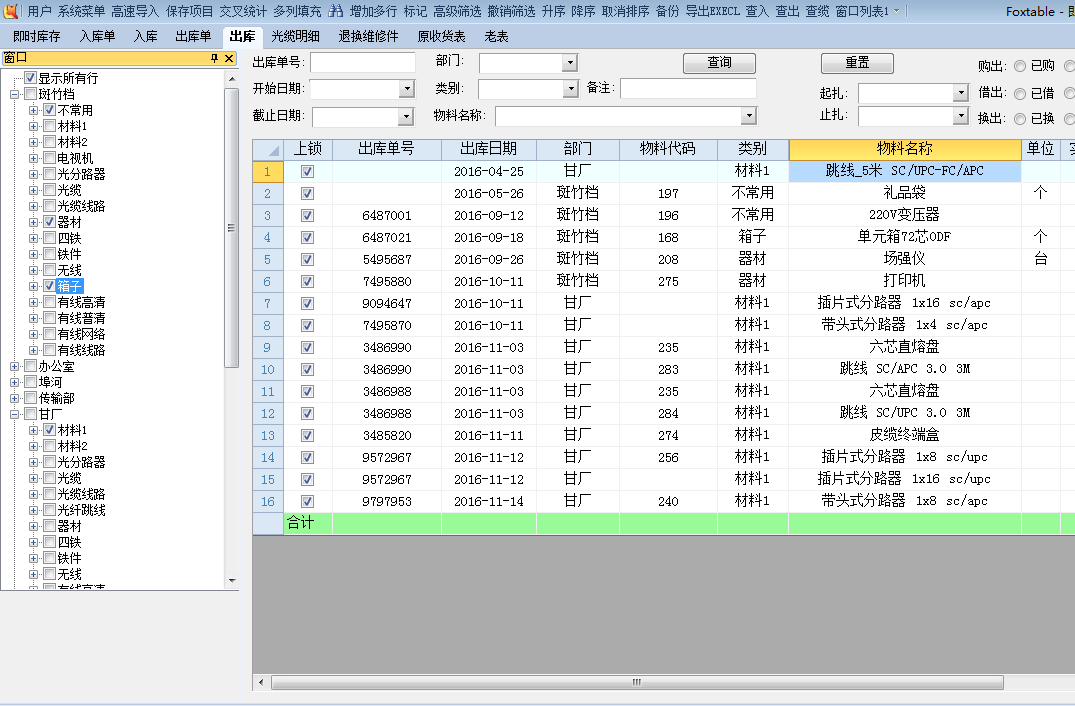Open the 截止日期 date dropdown
1075x706 pixels.
(406, 117)
